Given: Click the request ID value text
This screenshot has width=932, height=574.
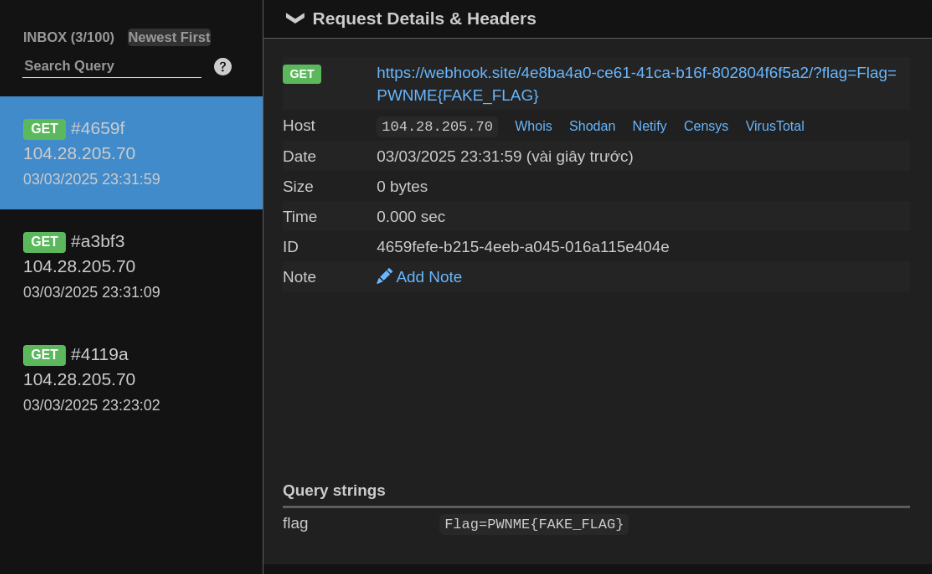Looking at the screenshot, I should tap(522, 247).
